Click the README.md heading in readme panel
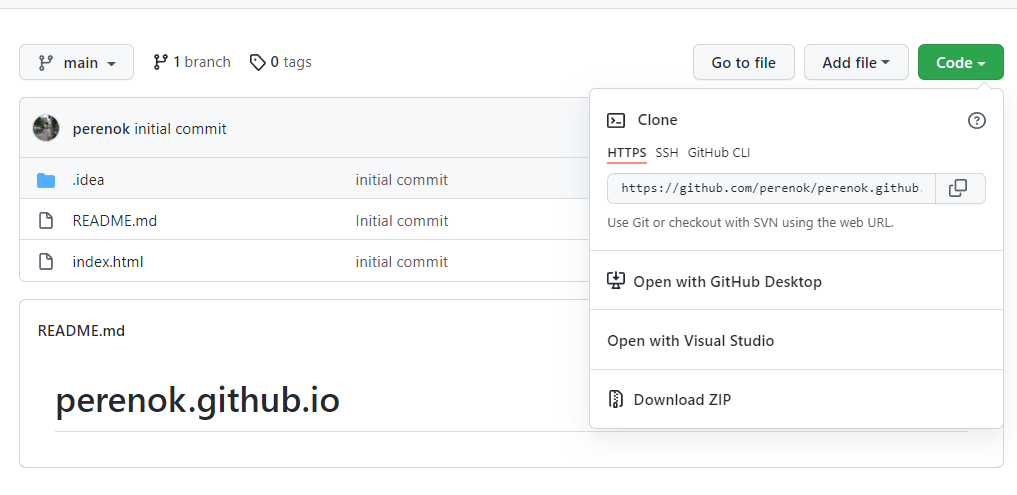Viewport: 1017px width, 495px height. pos(81,331)
